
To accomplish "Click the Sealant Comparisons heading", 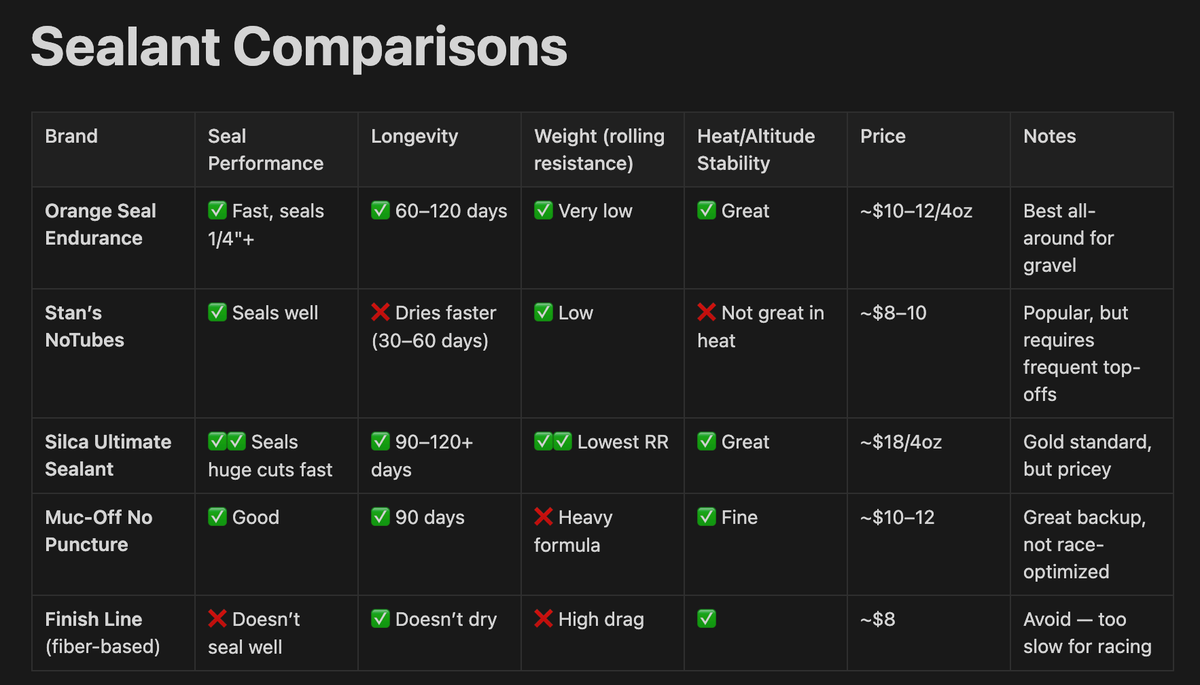I will click(299, 48).
